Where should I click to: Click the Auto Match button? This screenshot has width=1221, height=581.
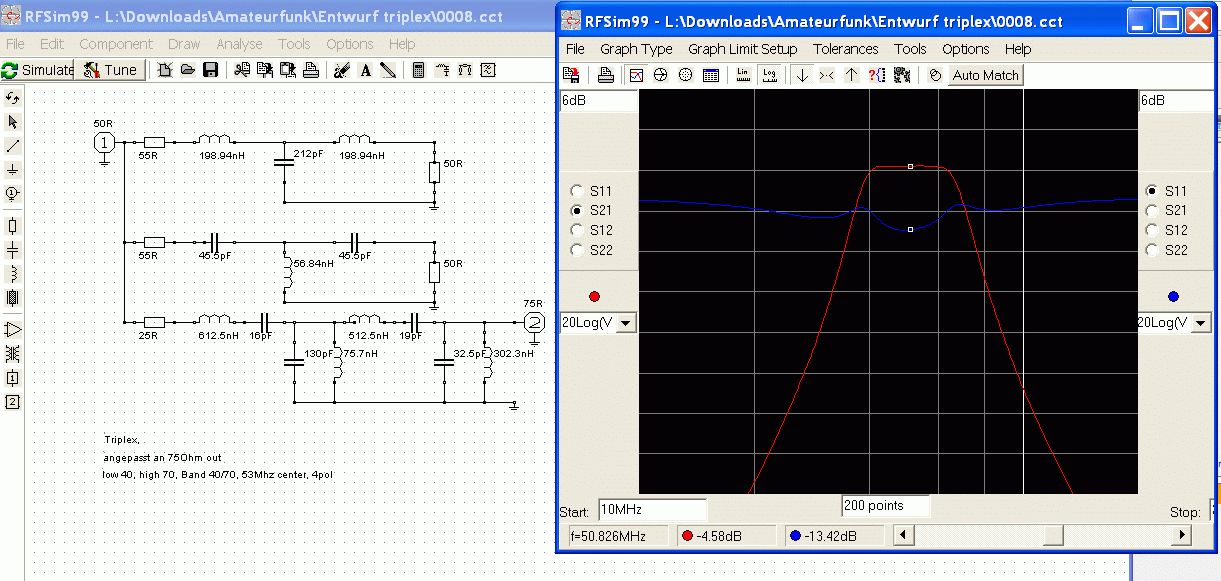click(985, 75)
